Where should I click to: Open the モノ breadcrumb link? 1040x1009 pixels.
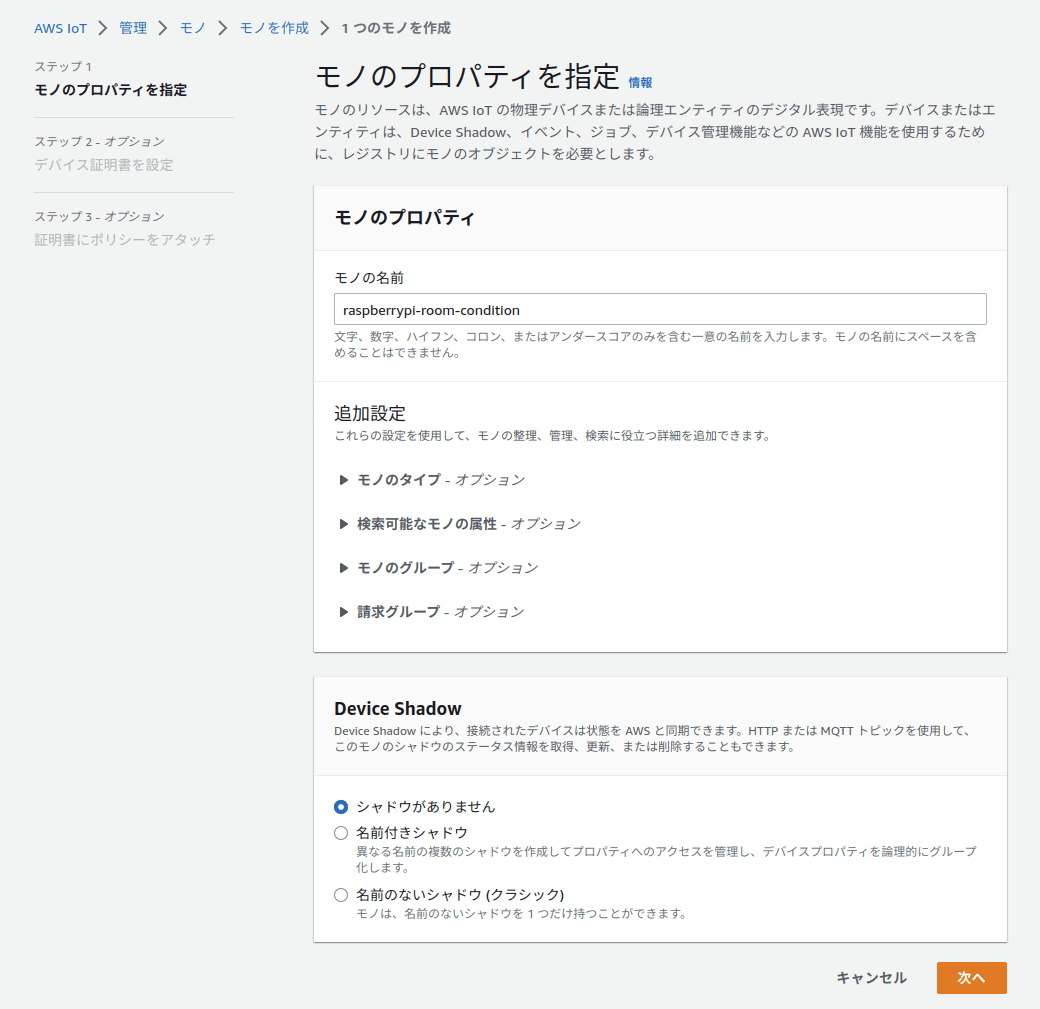(192, 29)
